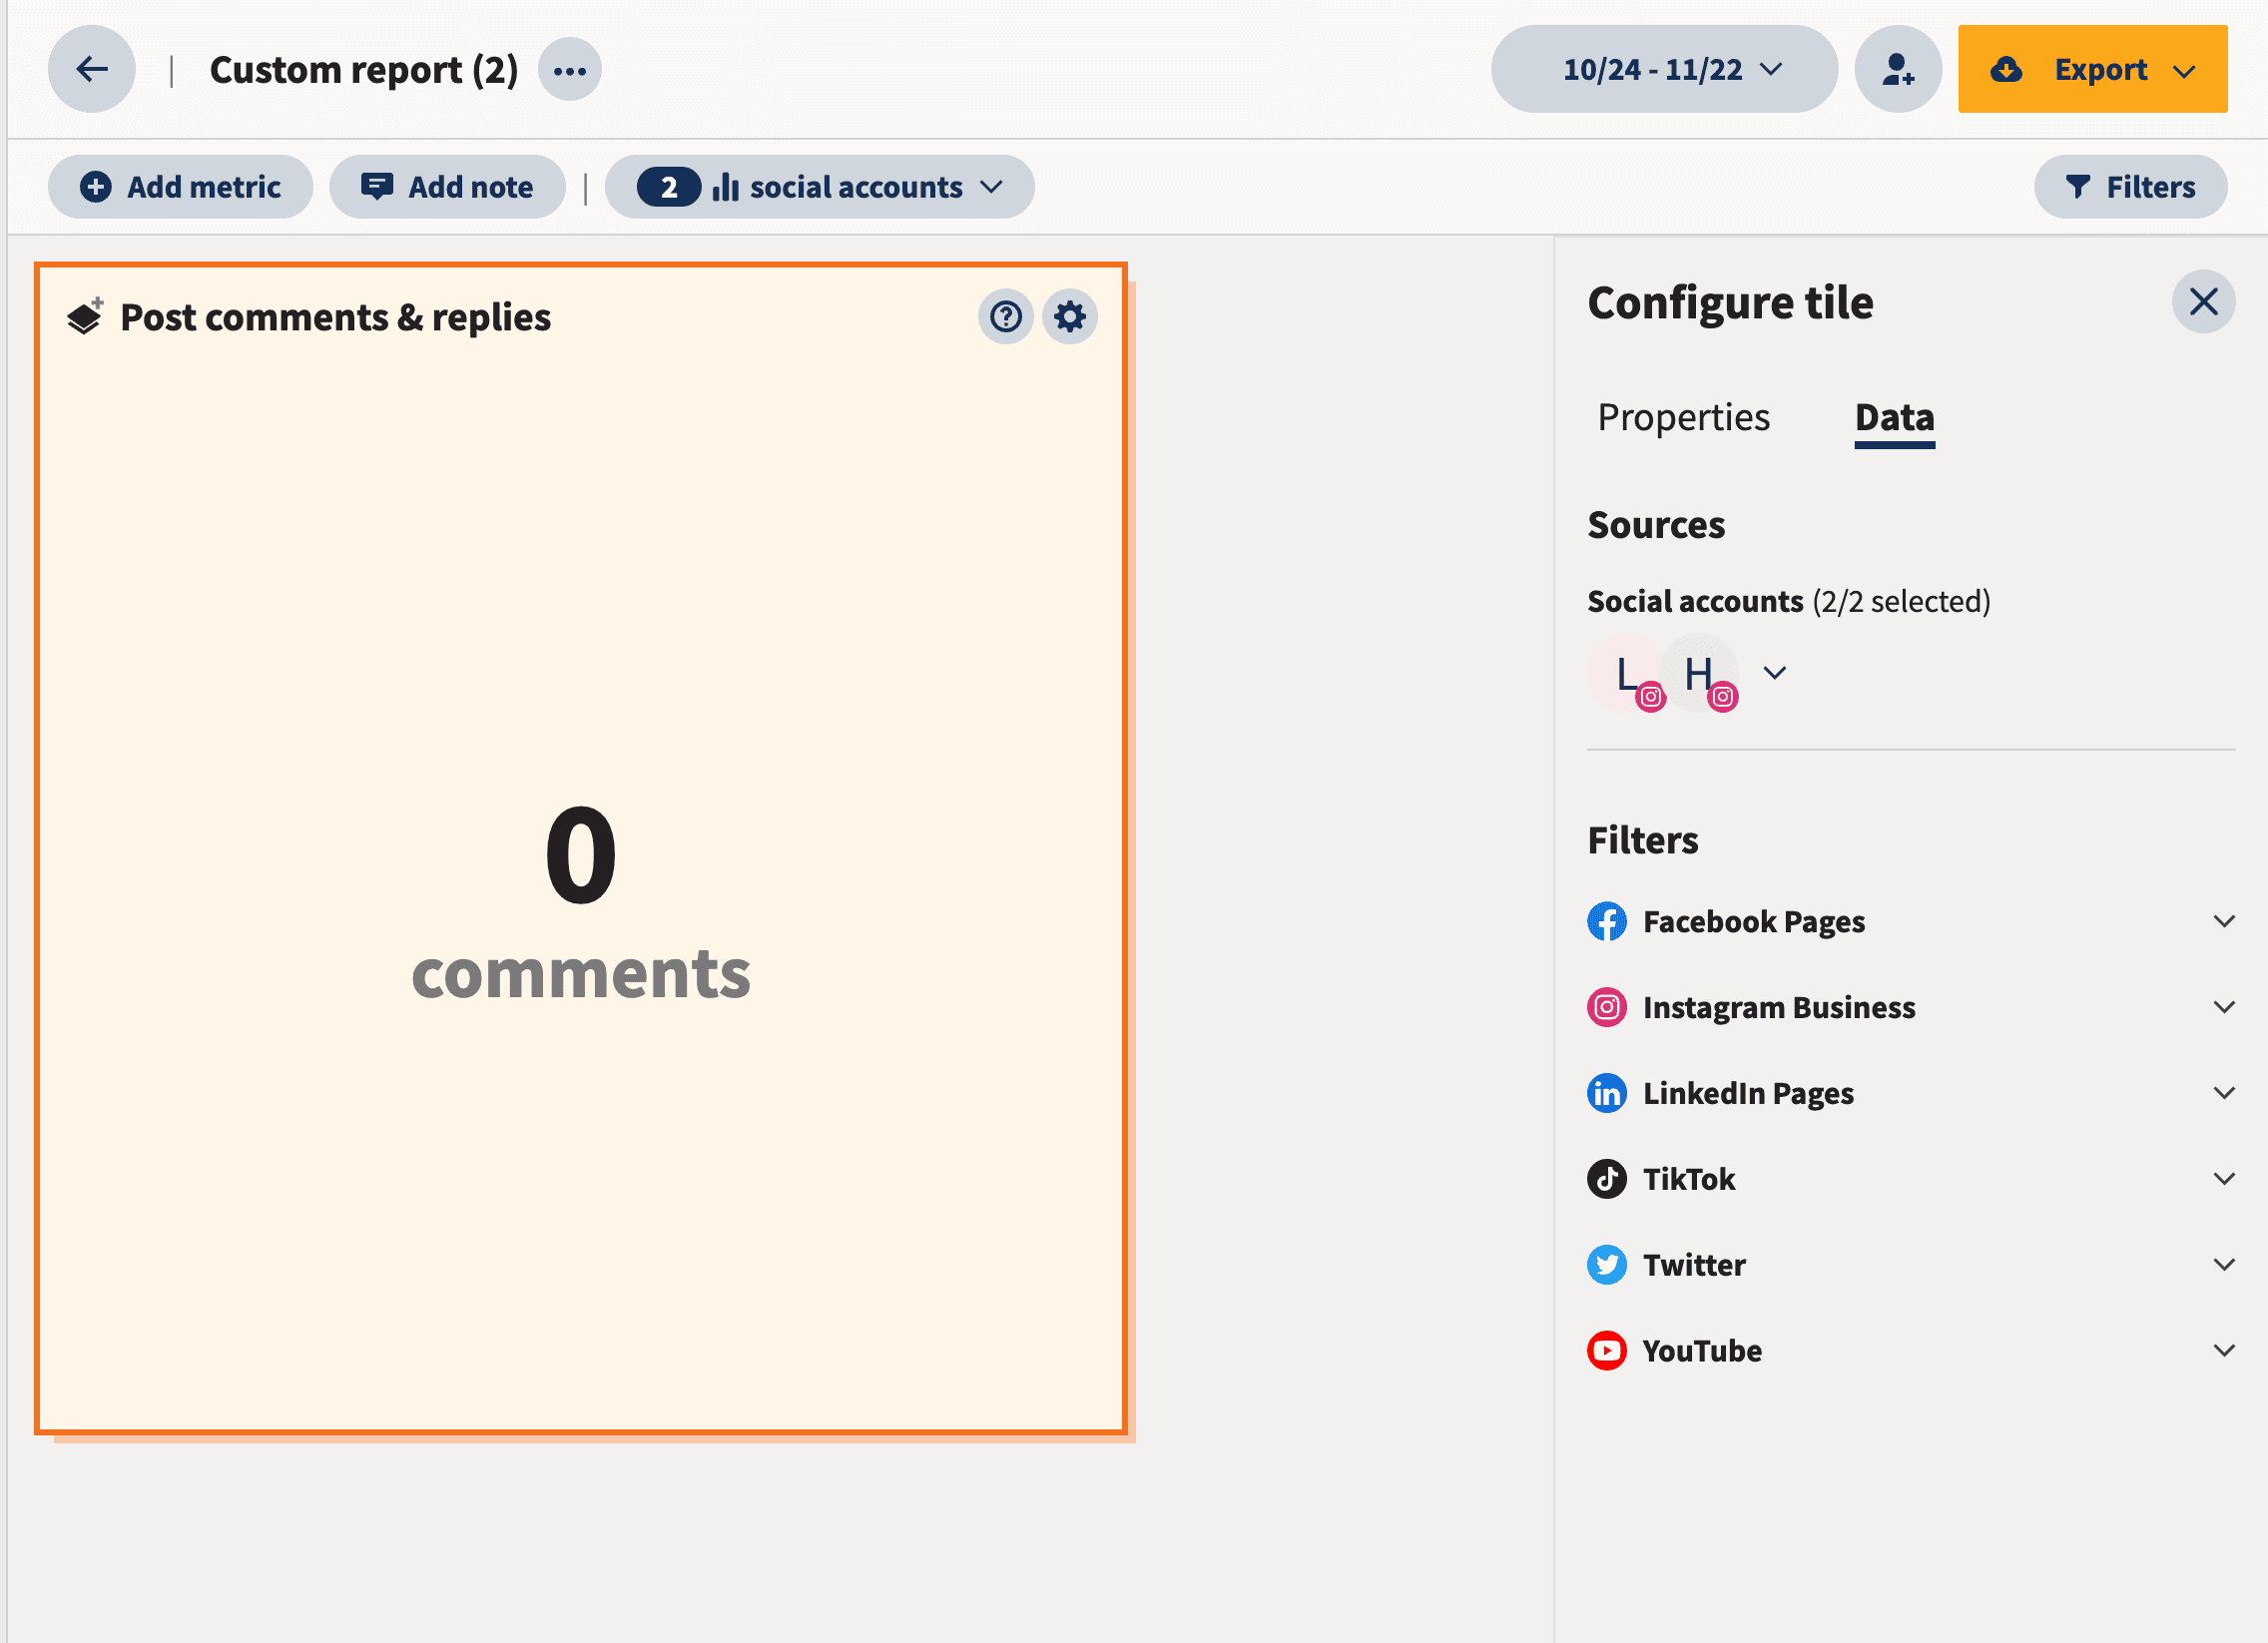Screen dimensions: 2268x1643
Task: Click the Add metric button
Action: 181,187
